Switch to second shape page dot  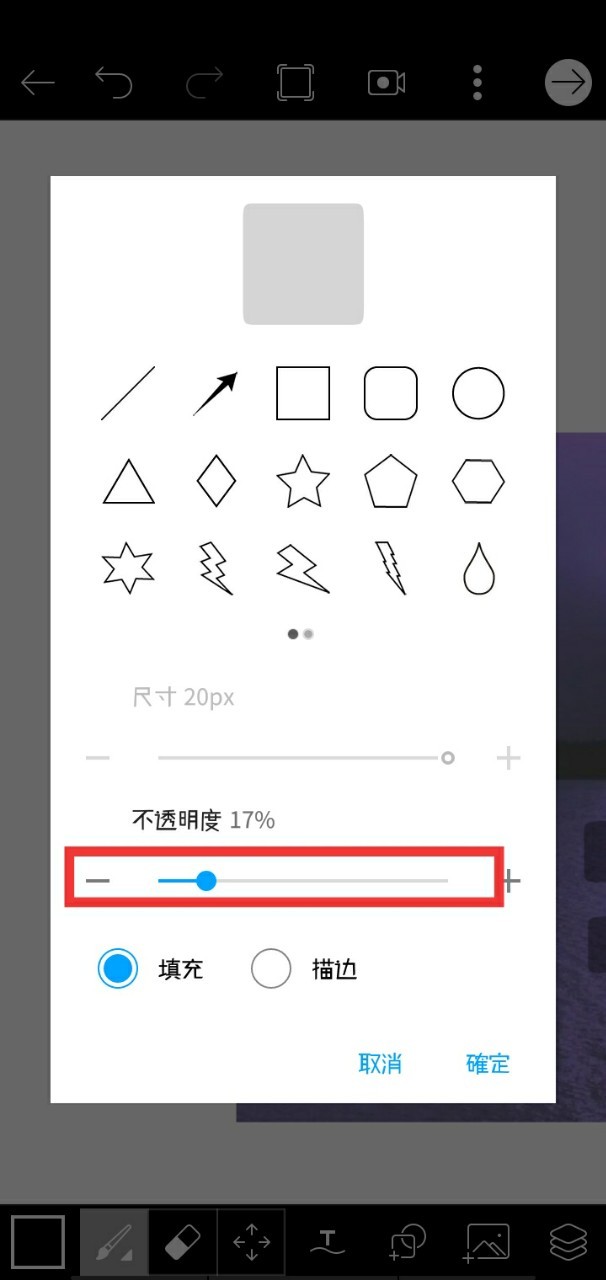309,634
